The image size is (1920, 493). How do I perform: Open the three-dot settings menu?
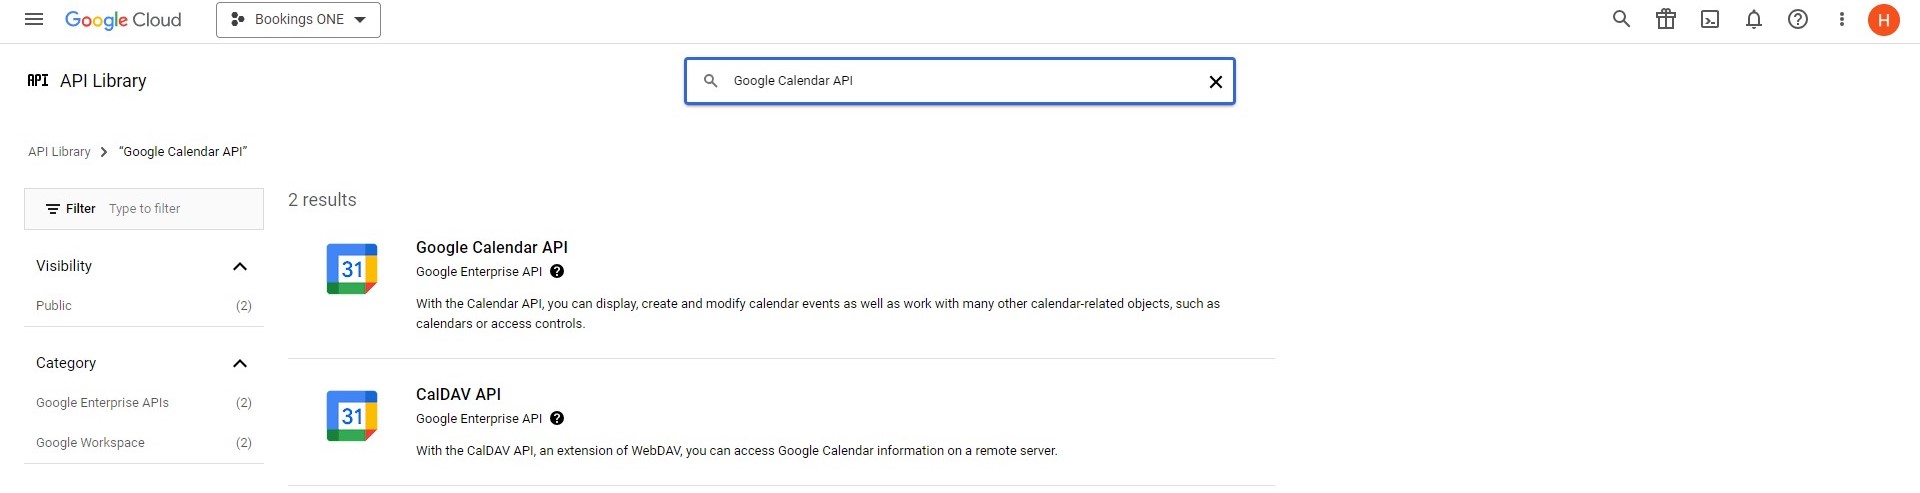tap(1841, 19)
